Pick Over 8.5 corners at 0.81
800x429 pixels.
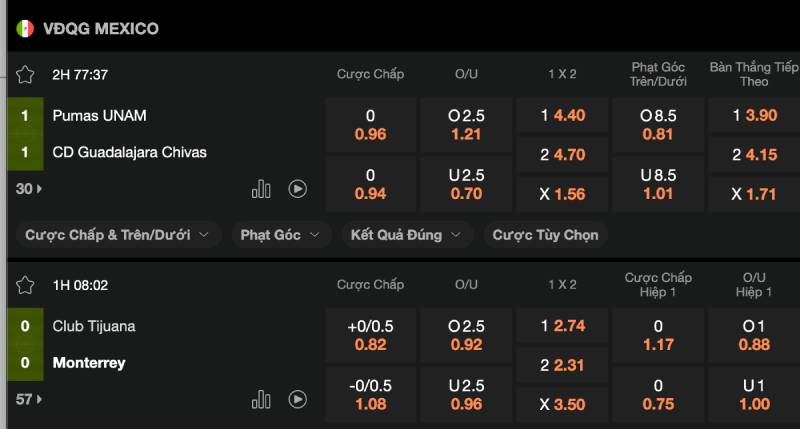[x=658, y=125]
